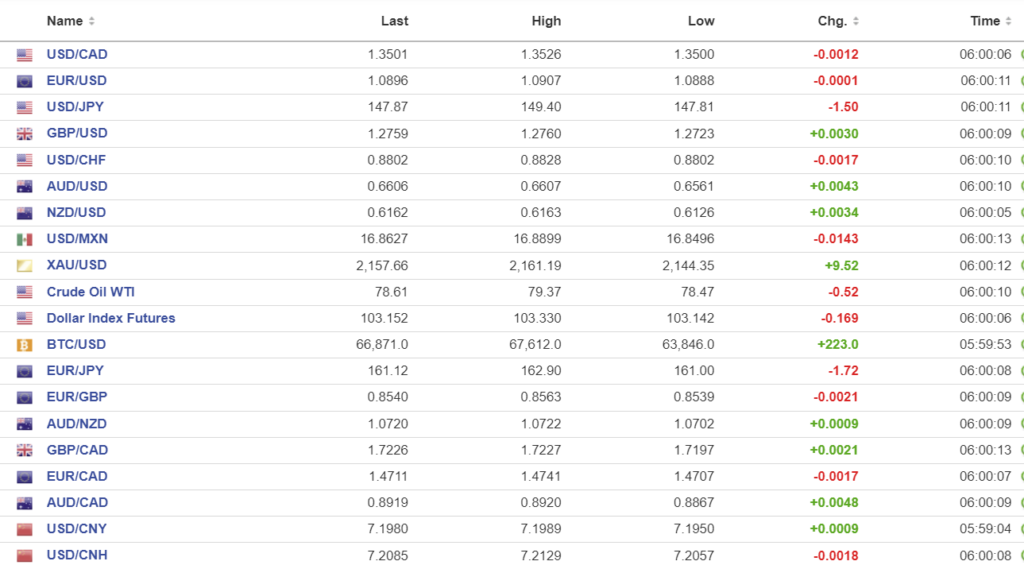Click the Last column header
This screenshot has width=1024, height=565.
point(394,21)
